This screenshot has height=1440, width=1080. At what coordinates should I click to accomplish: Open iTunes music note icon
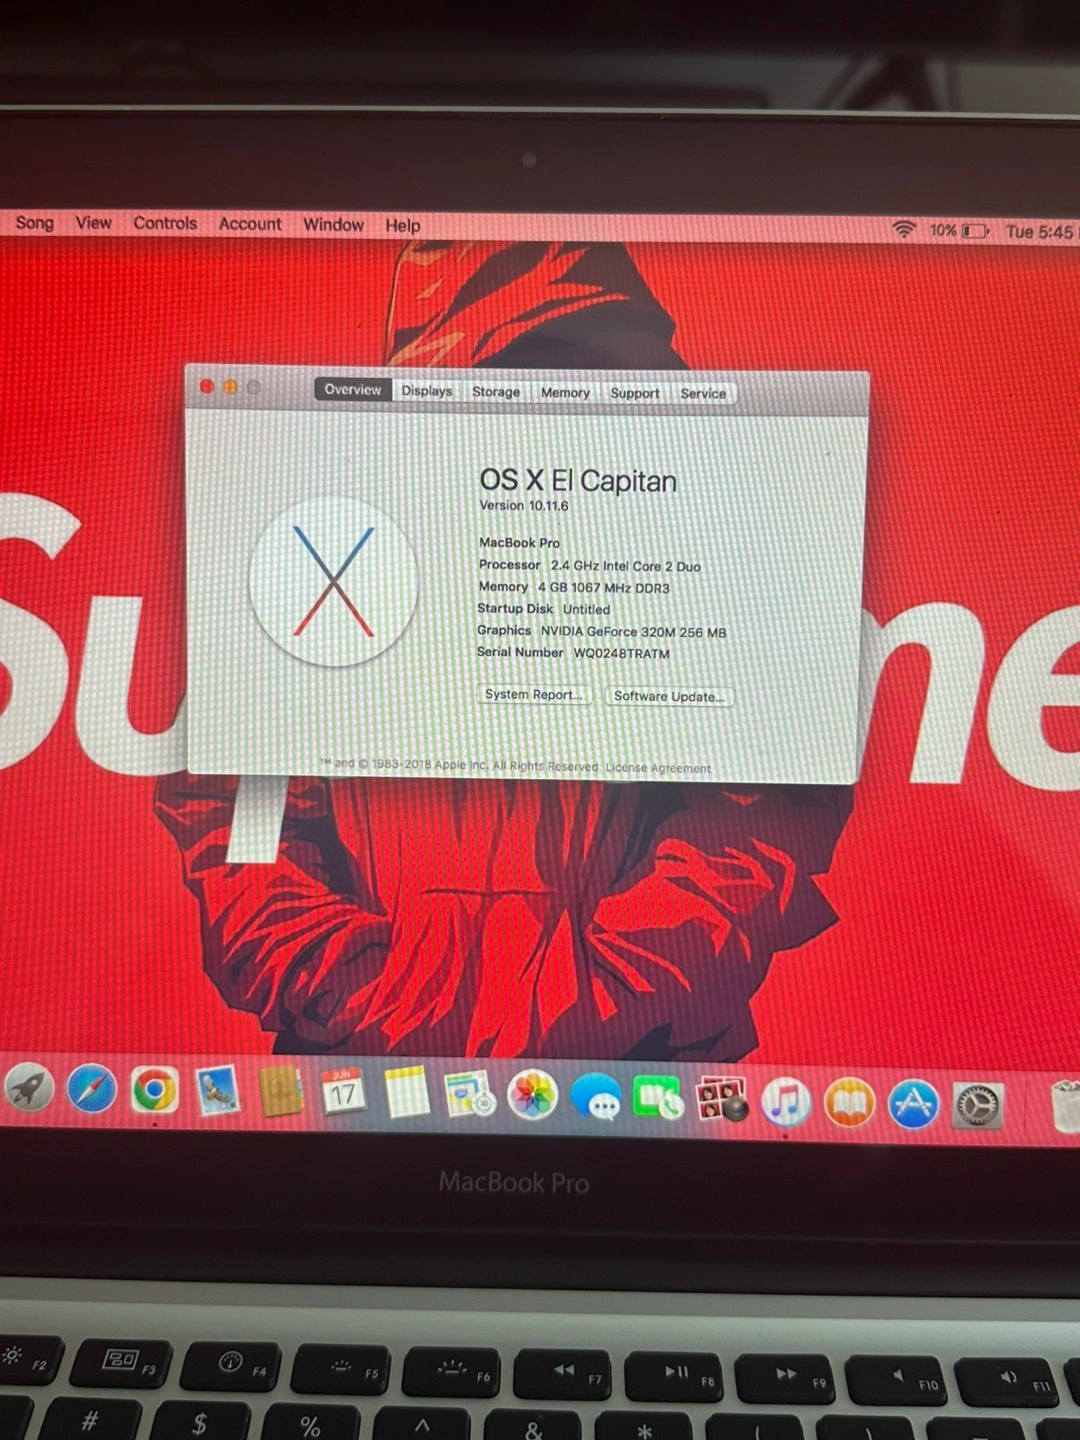[x=786, y=1102]
